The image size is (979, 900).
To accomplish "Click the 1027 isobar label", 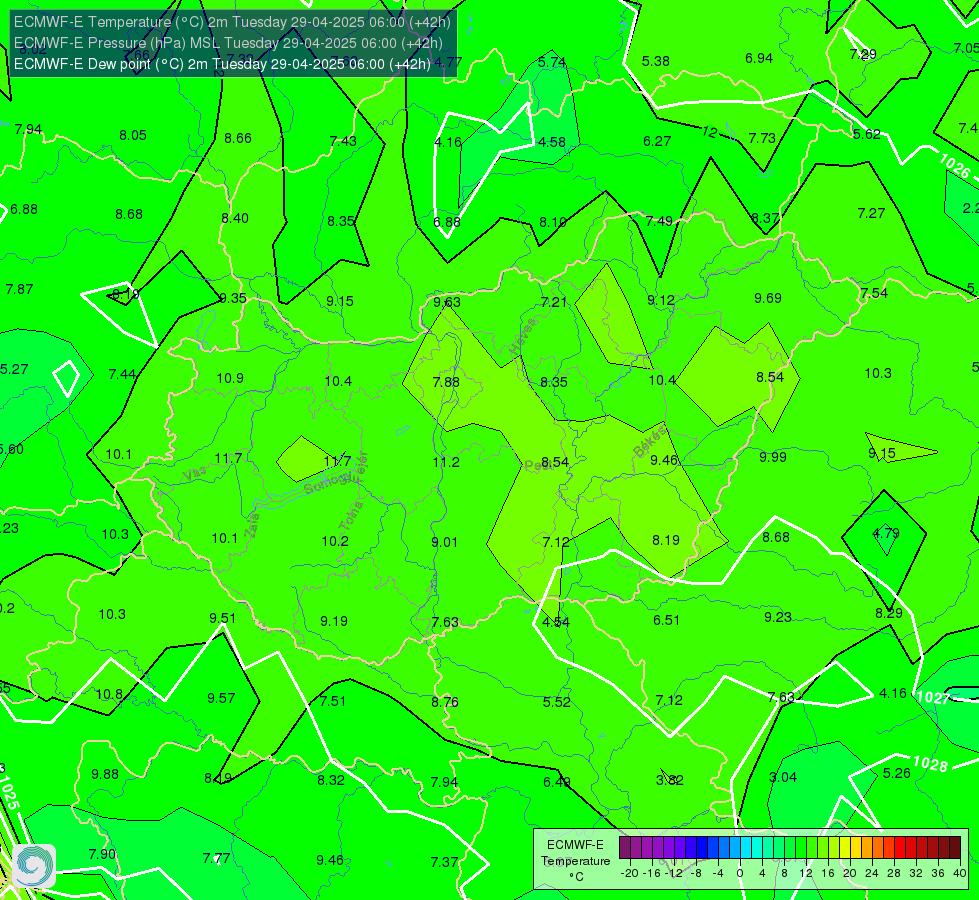I will pos(933,698).
